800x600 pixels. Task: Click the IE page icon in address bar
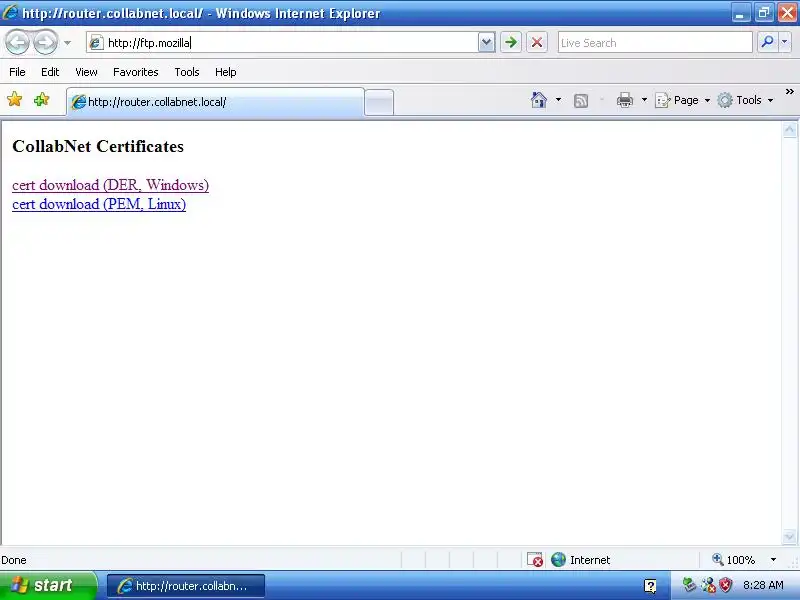[x=96, y=43]
